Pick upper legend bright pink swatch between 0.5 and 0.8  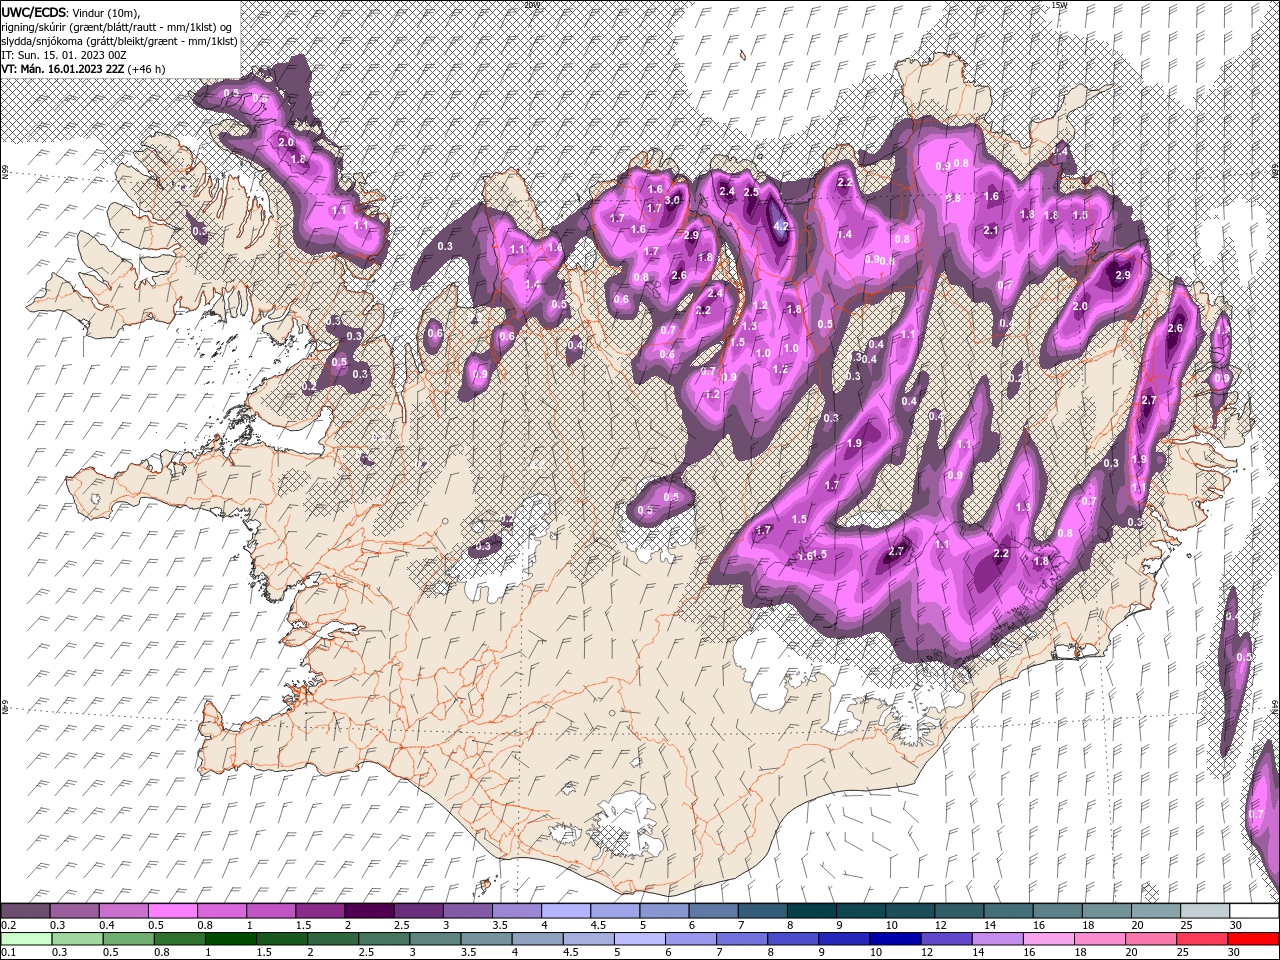pos(172,911)
